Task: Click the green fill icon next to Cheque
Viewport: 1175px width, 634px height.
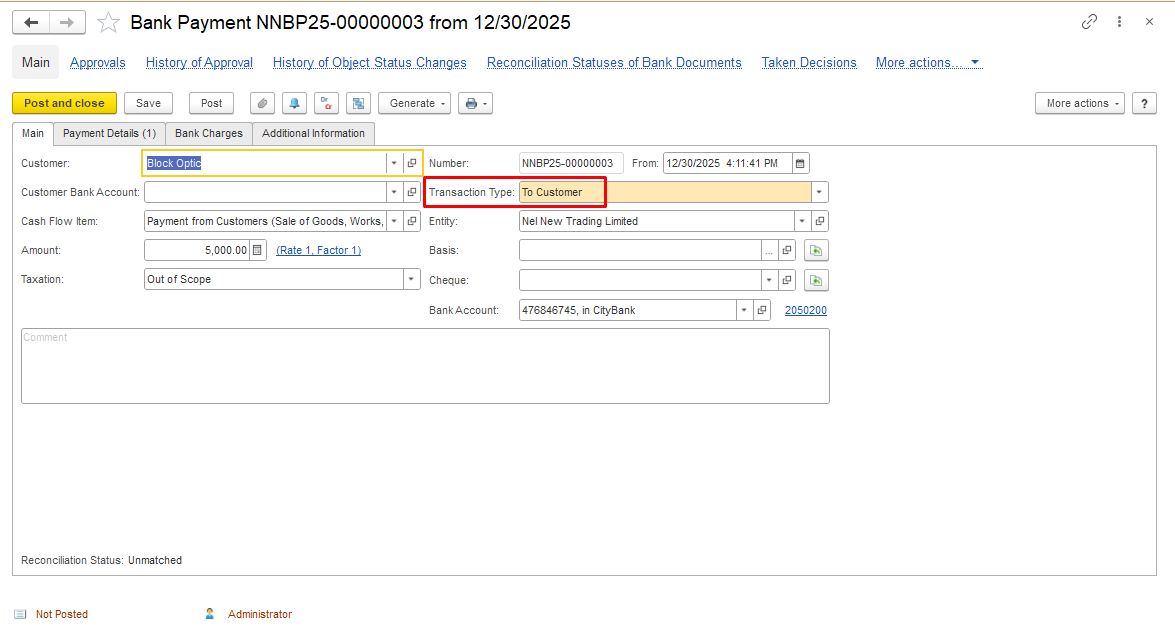Action: [816, 280]
